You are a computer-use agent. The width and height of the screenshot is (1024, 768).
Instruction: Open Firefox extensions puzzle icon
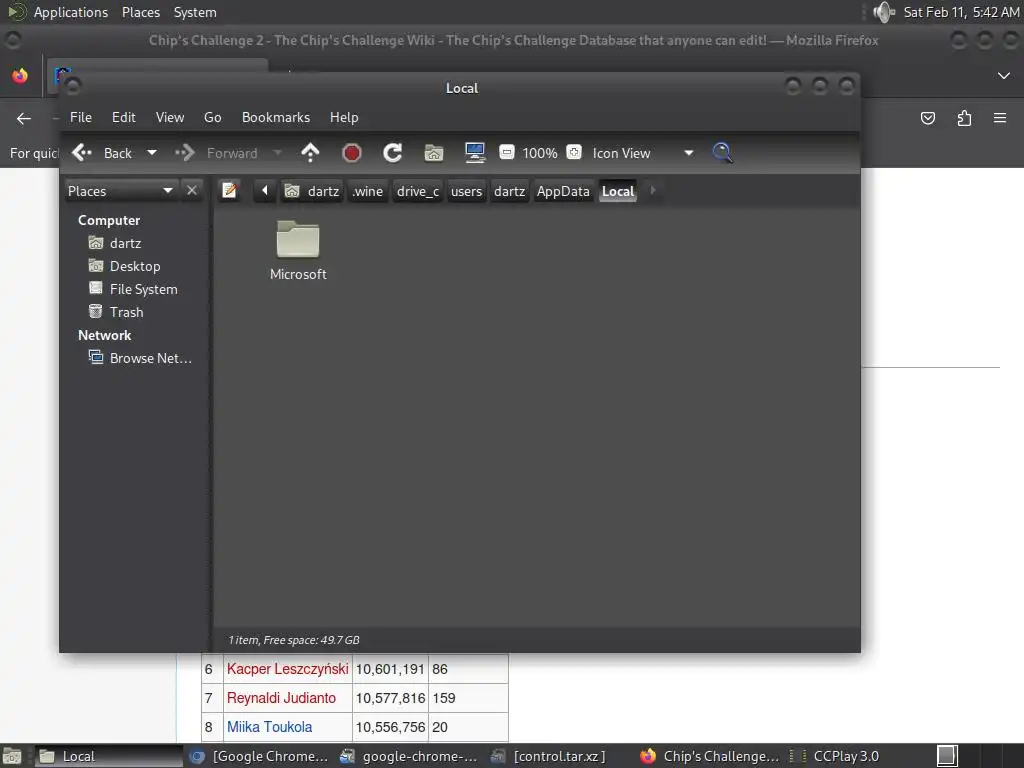964,118
